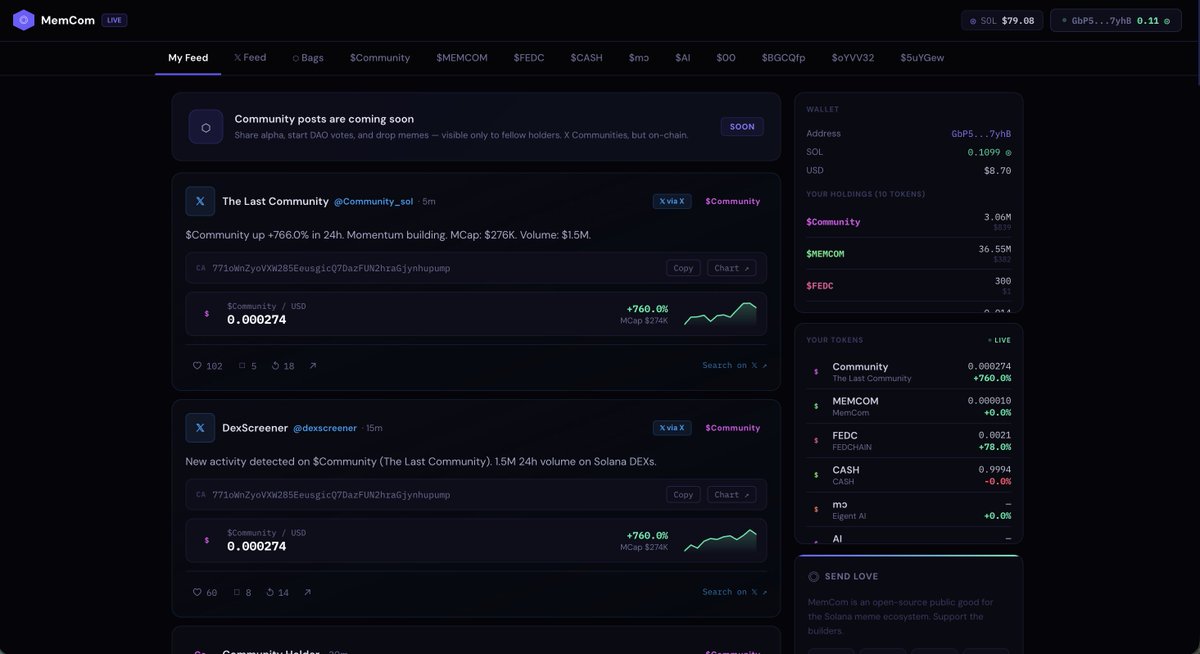Screen dimensions: 1200x654
Task: Copy contract address in DexScreener post
Action: pos(683,495)
